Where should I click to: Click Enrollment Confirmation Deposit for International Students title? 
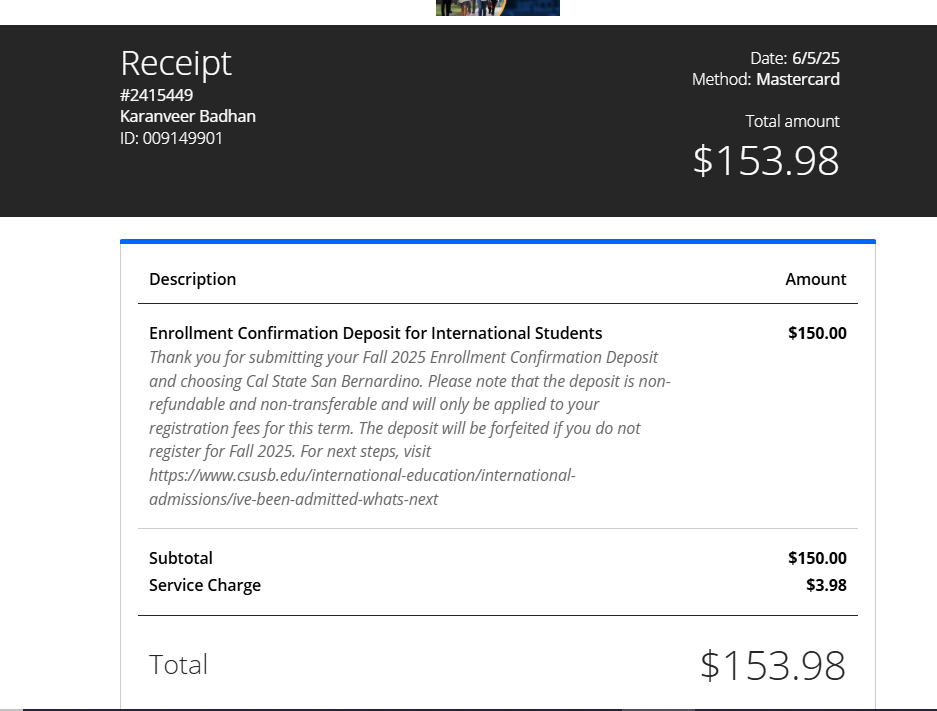tap(376, 333)
